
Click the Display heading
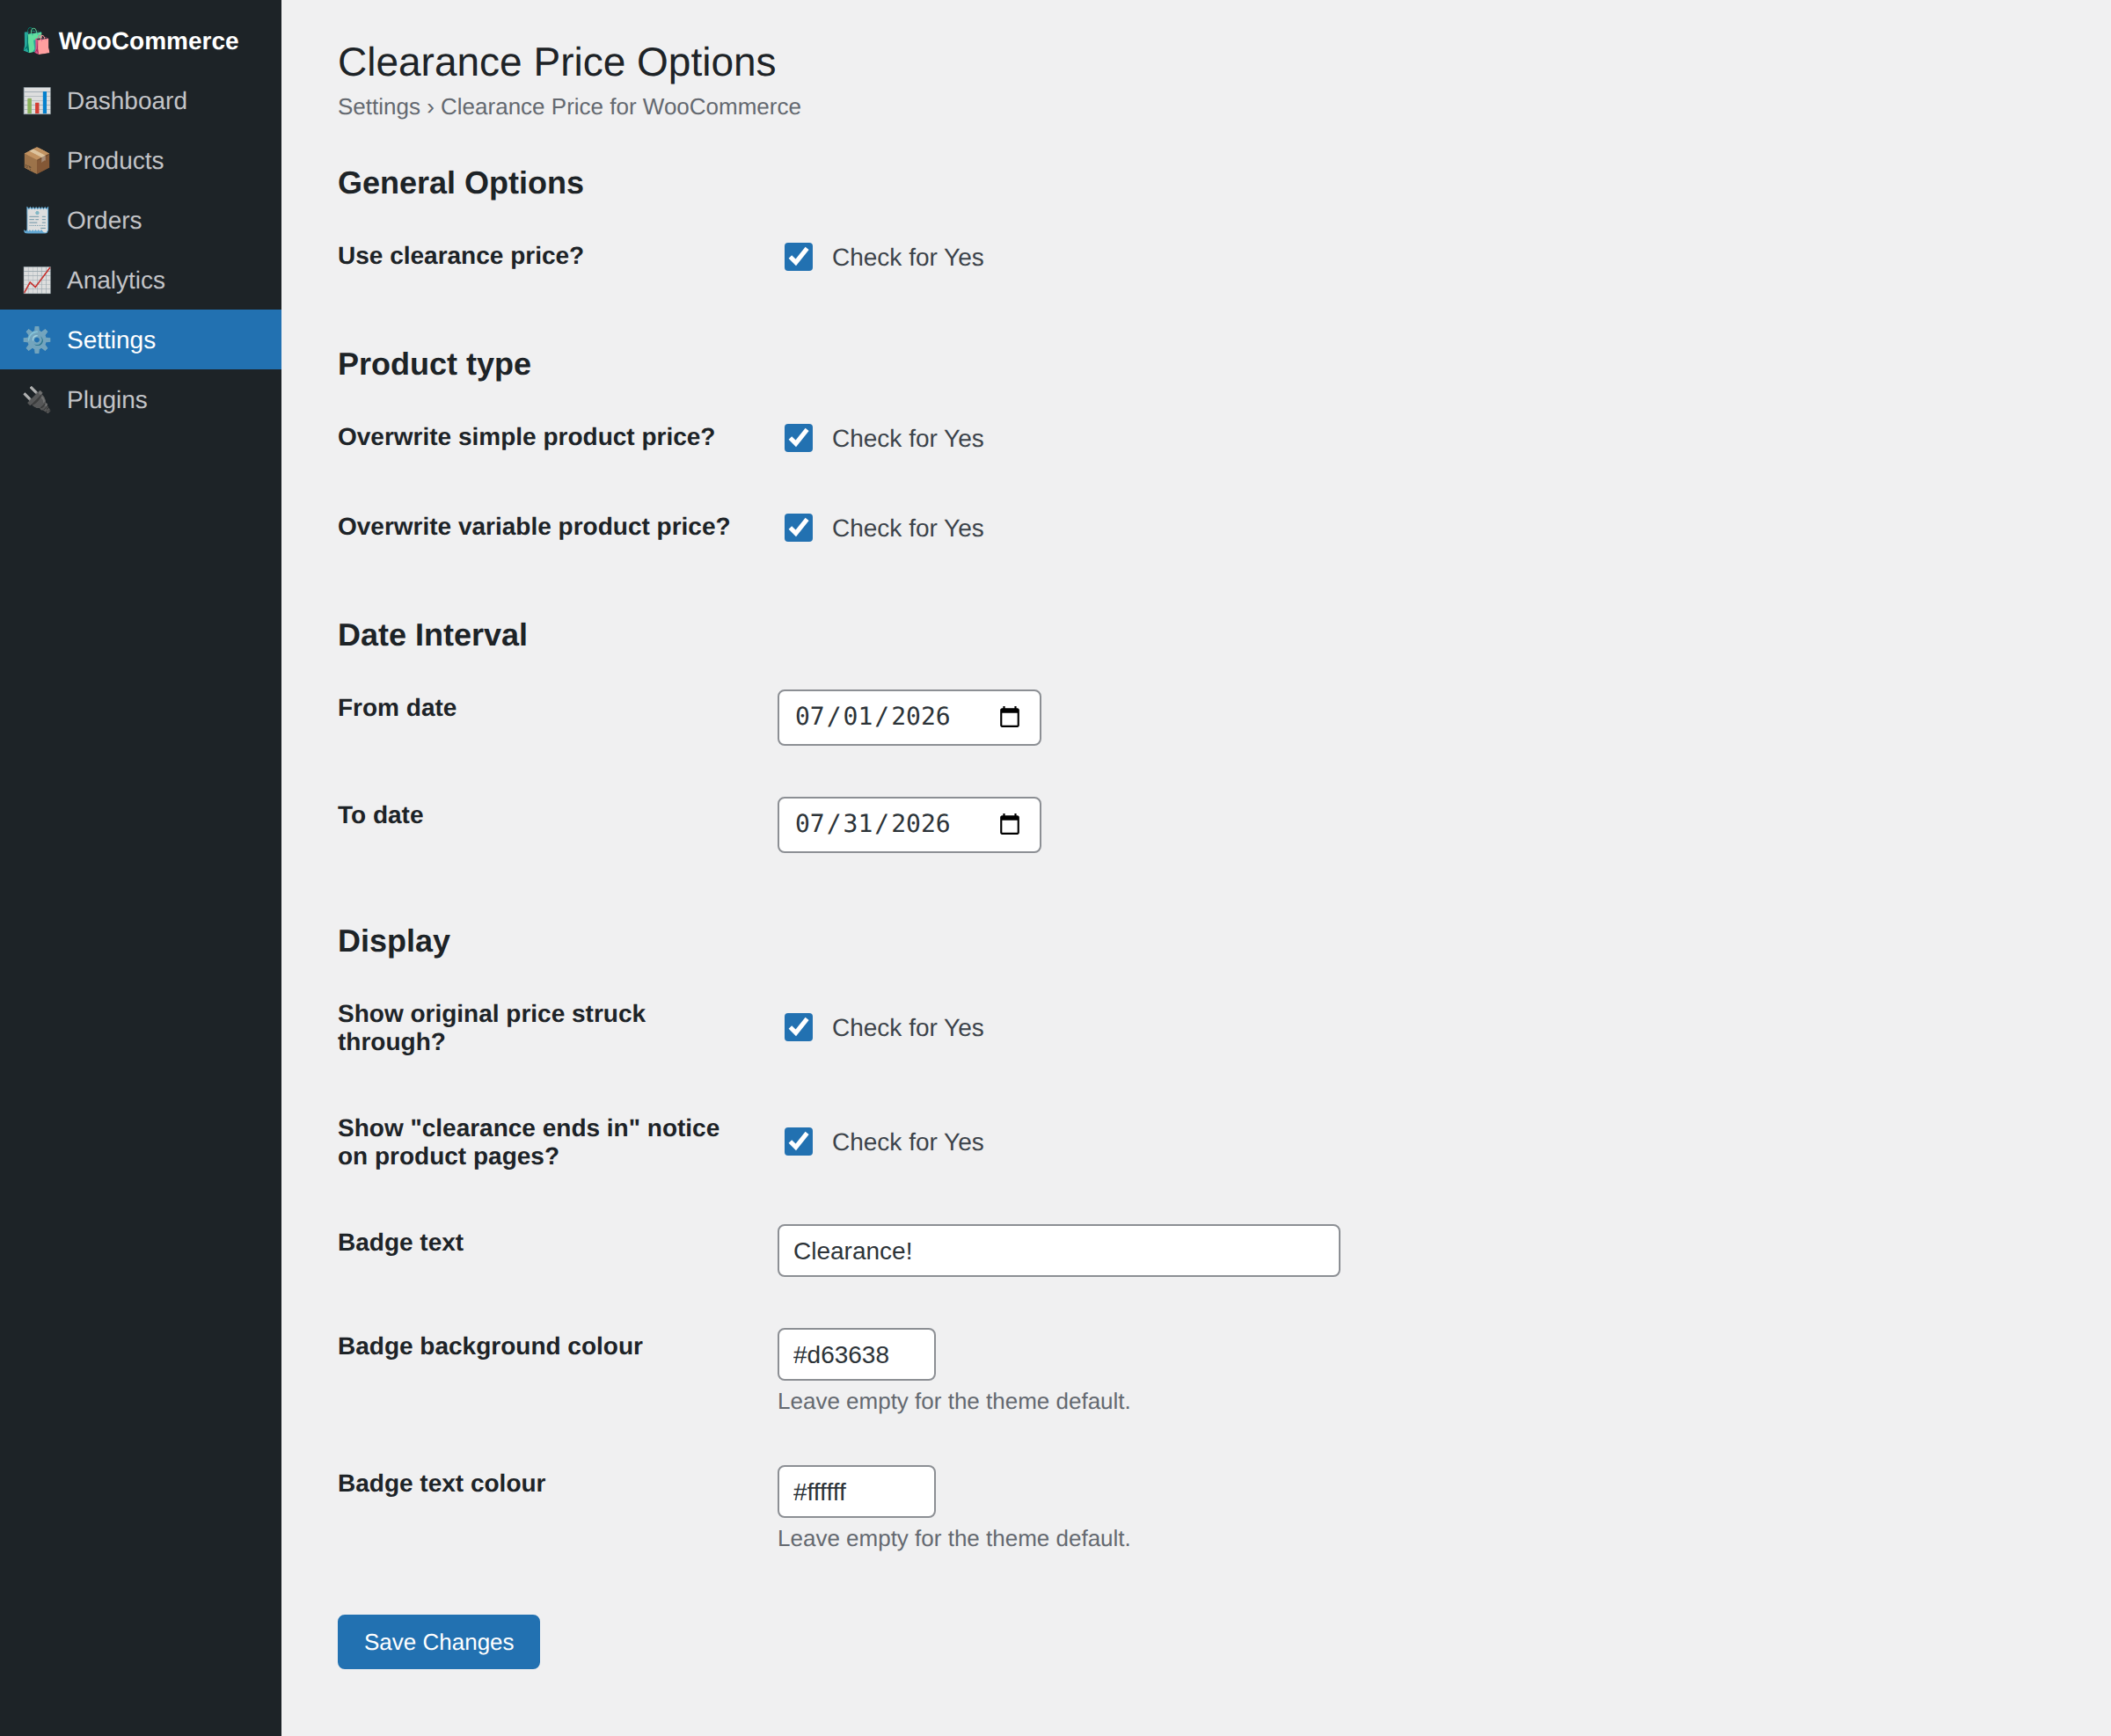(x=394, y=941)
